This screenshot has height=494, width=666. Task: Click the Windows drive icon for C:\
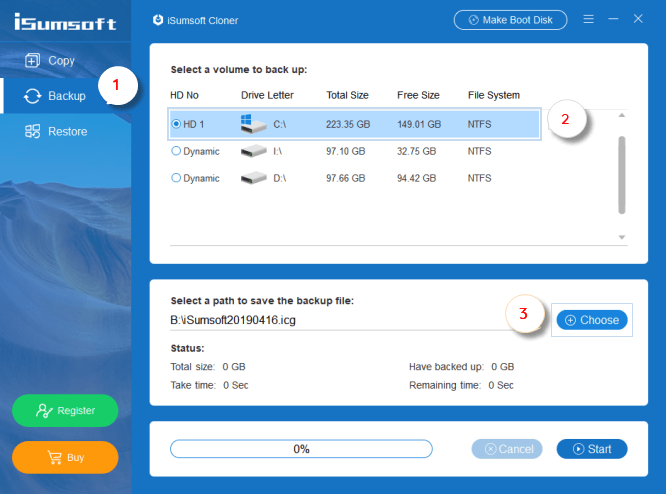pyautogui.click(x=253, y=124)
